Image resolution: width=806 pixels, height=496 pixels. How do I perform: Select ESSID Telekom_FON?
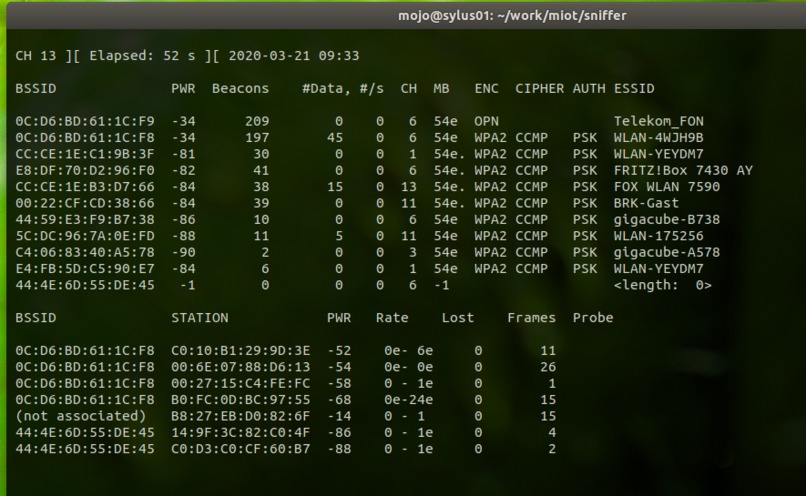pyautogui.click(x=658, y=121)
